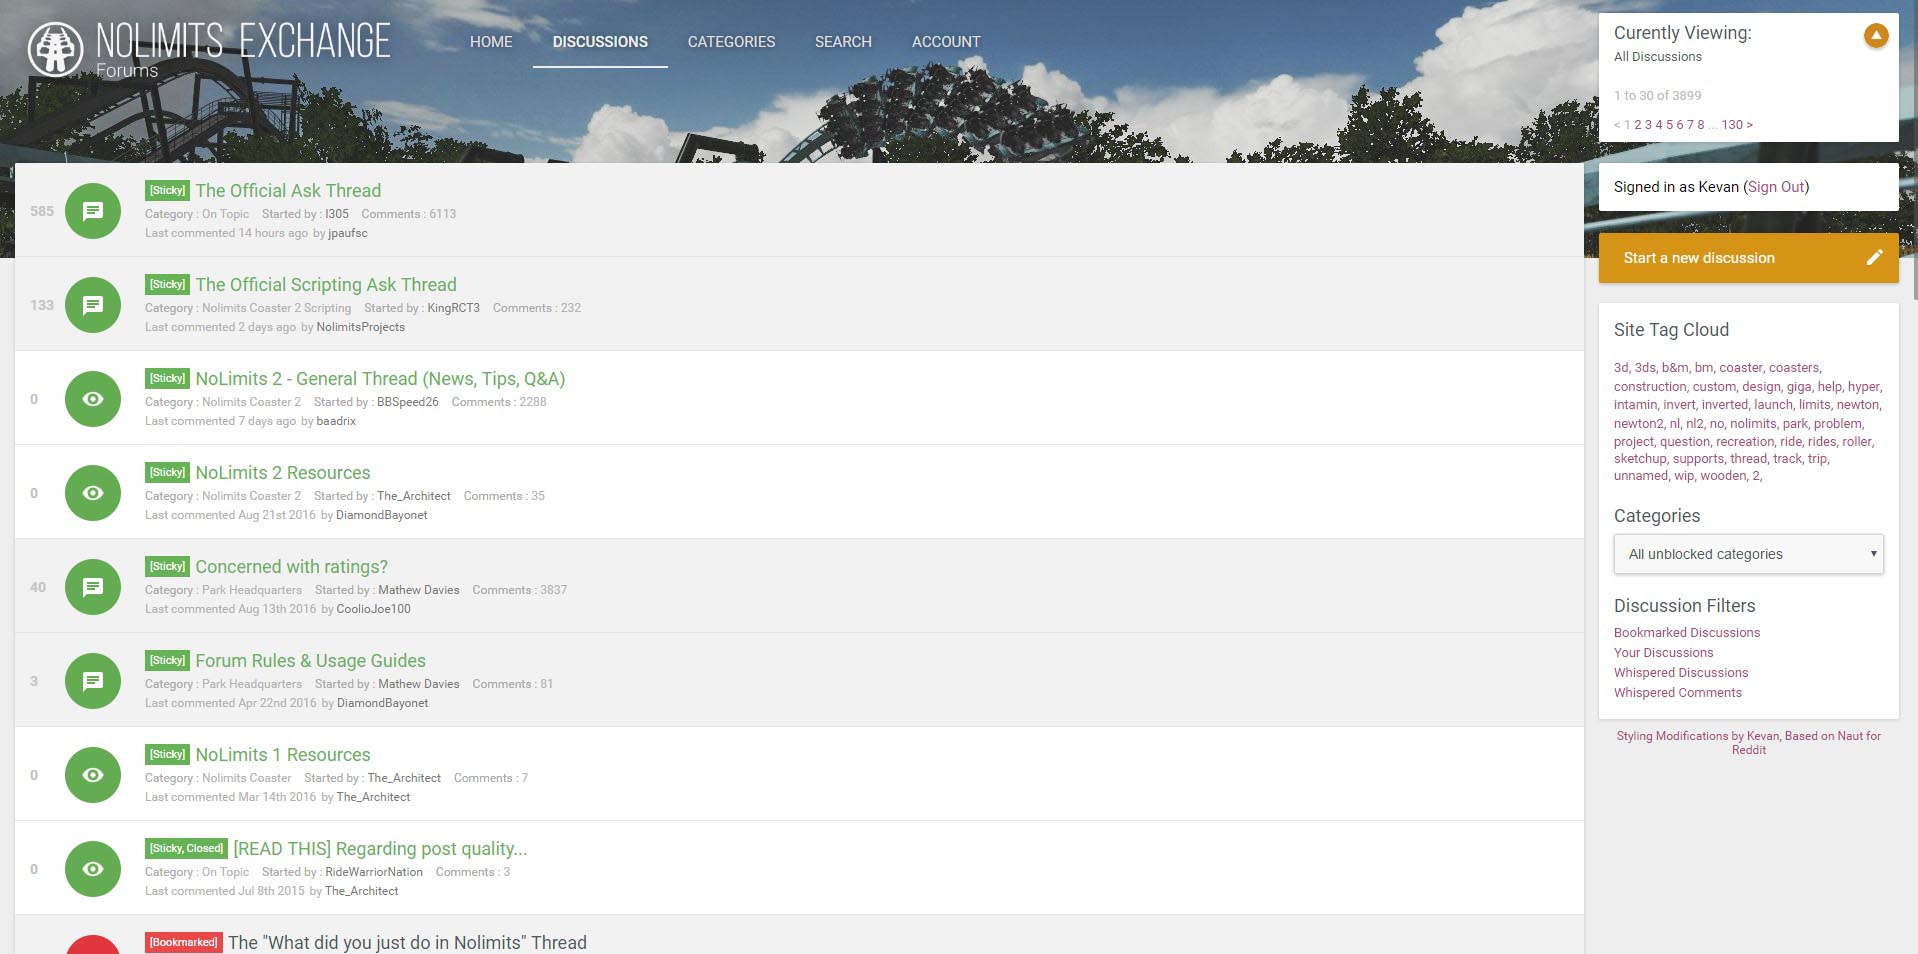Screen dimensions: 1918x954
Task: Click last commenter CoolioJoe100
Action: coord(373,609)
